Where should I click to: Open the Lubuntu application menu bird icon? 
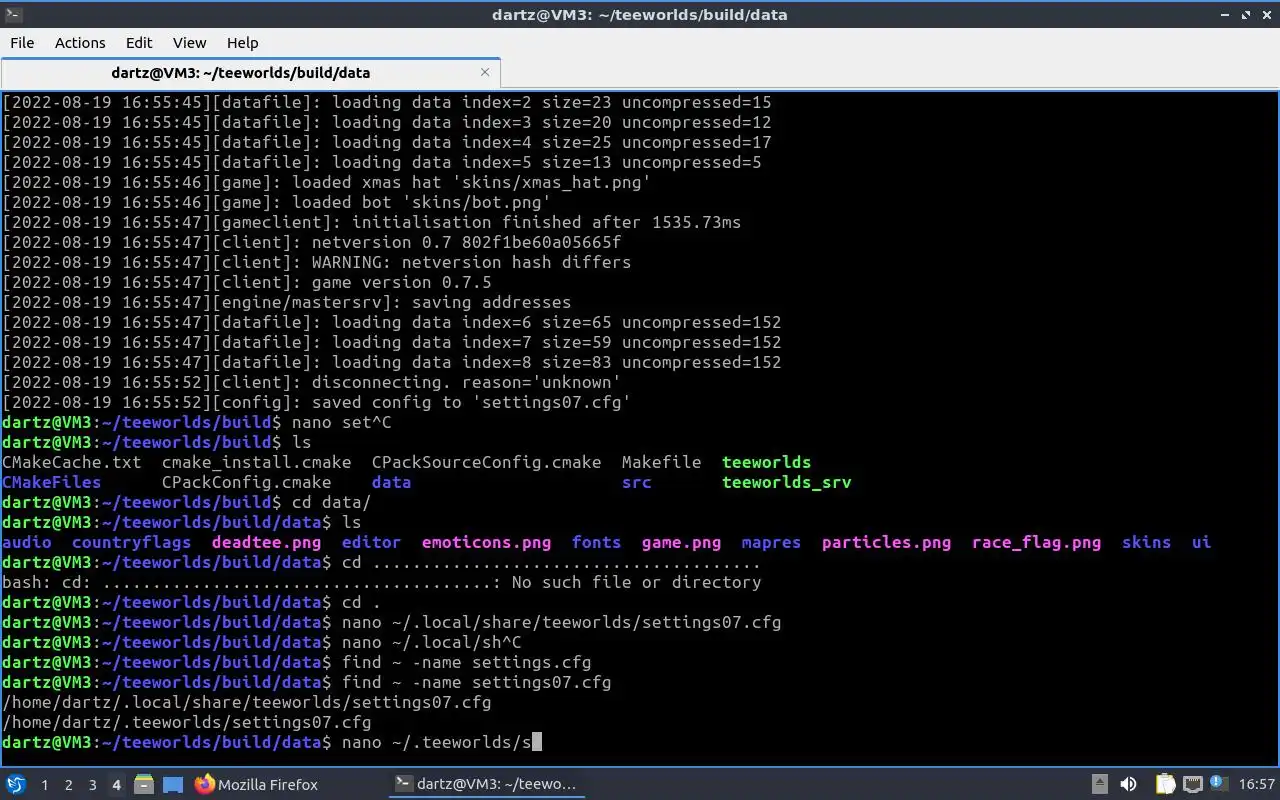pyautogui.click(x=15, y=784)
